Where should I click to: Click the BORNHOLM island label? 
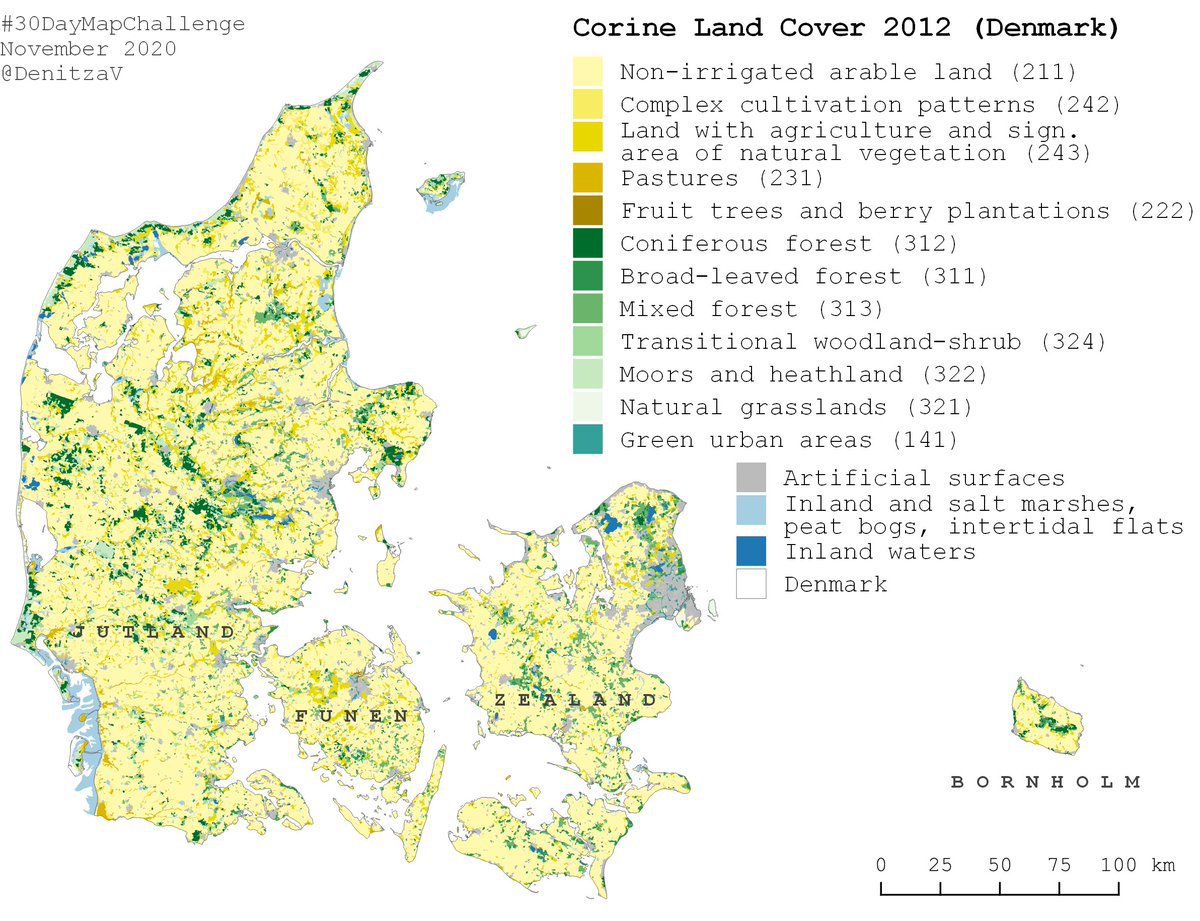point(1045,783)
